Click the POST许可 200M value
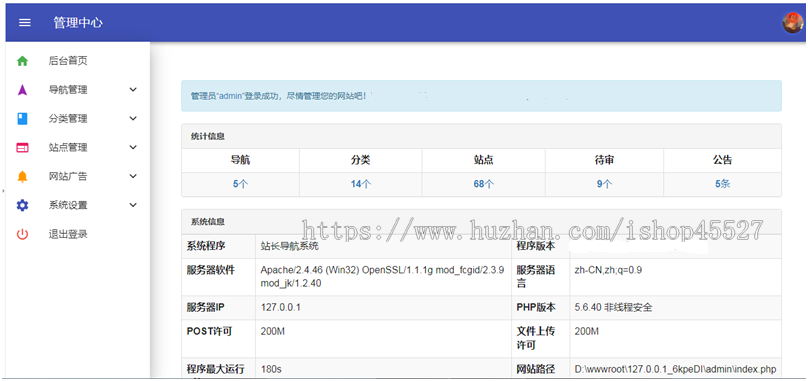 [273, 332]
